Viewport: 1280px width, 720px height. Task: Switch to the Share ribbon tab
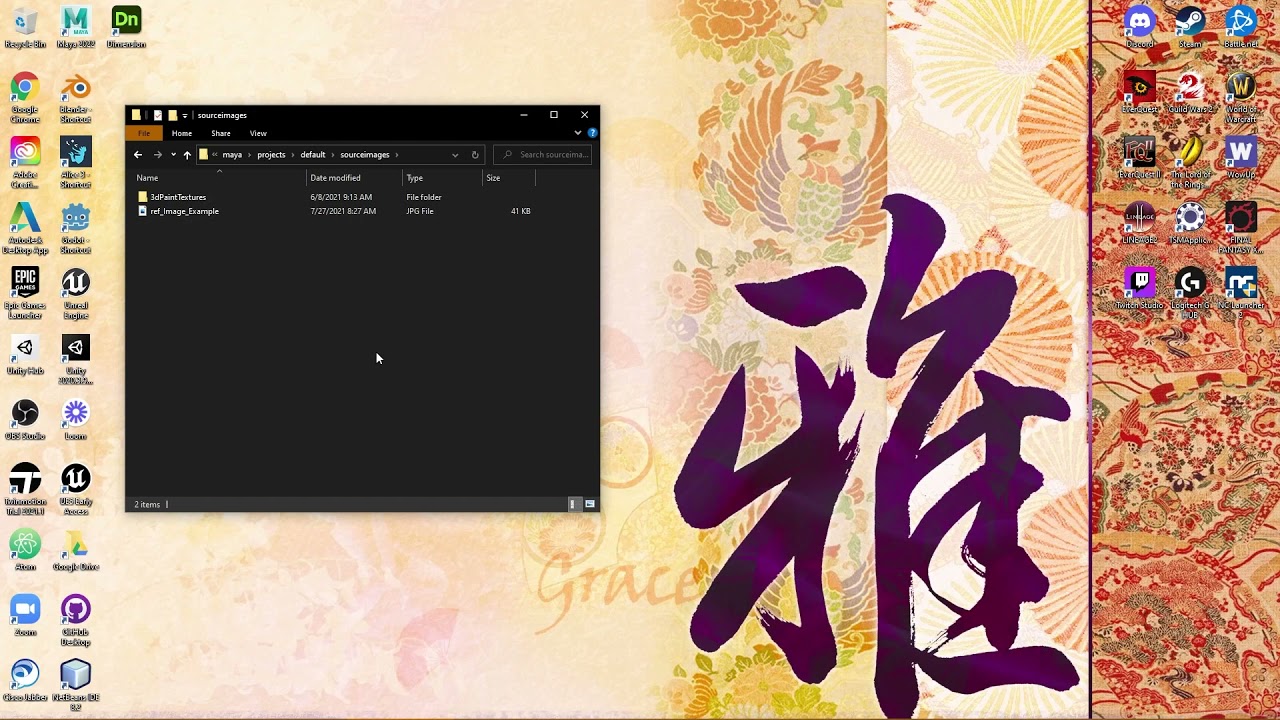pyautogui.click(x=221, y=133)
